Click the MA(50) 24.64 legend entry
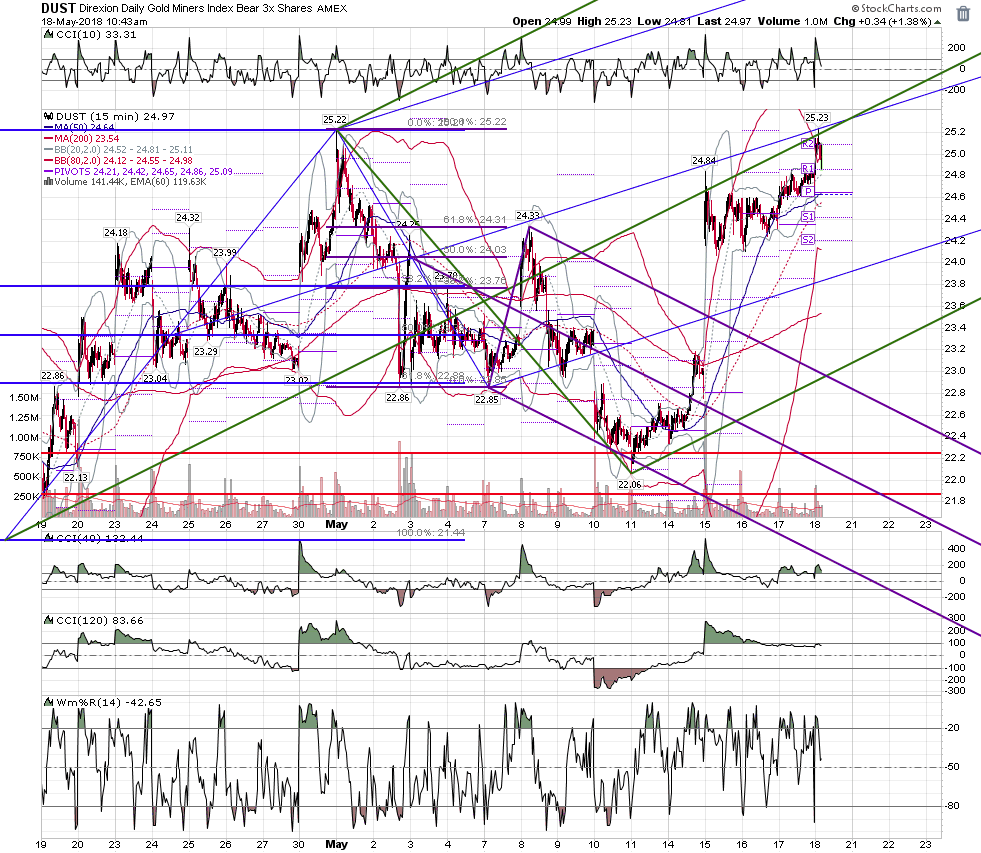981x853 pixels. click(x=79, y=128)
